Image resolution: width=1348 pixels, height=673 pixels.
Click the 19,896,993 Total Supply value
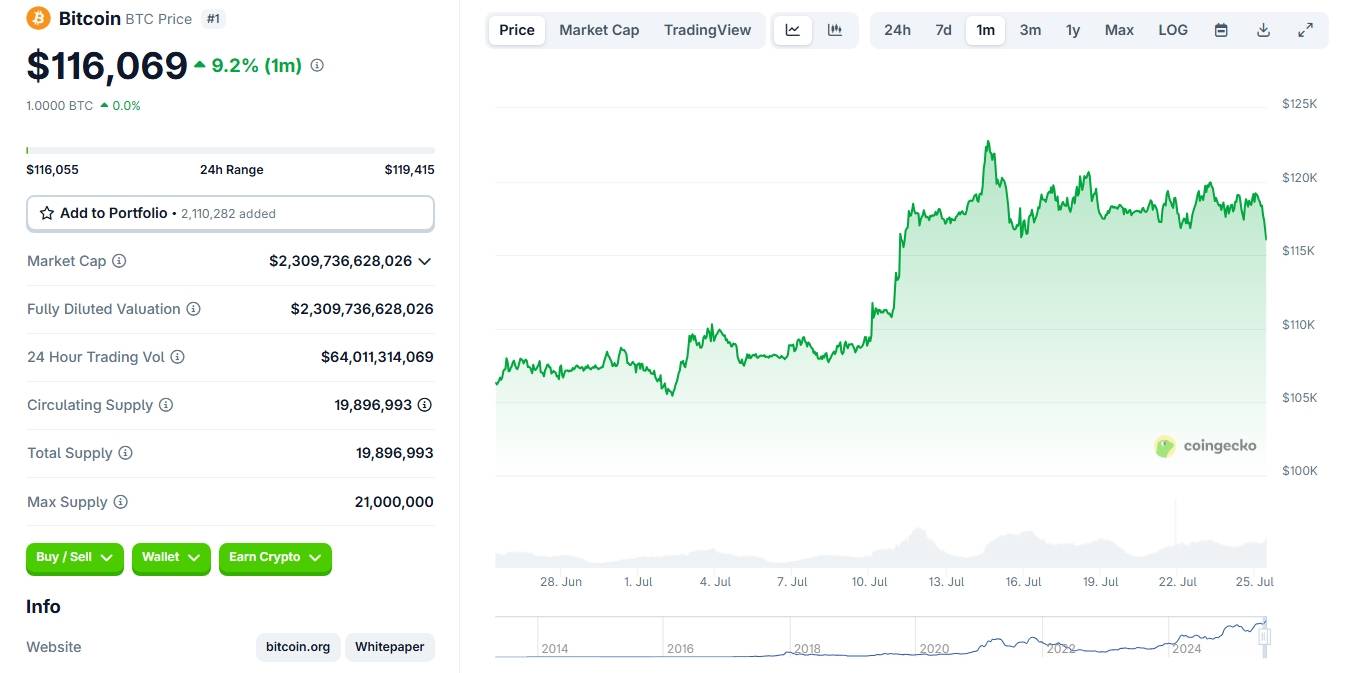395,453
